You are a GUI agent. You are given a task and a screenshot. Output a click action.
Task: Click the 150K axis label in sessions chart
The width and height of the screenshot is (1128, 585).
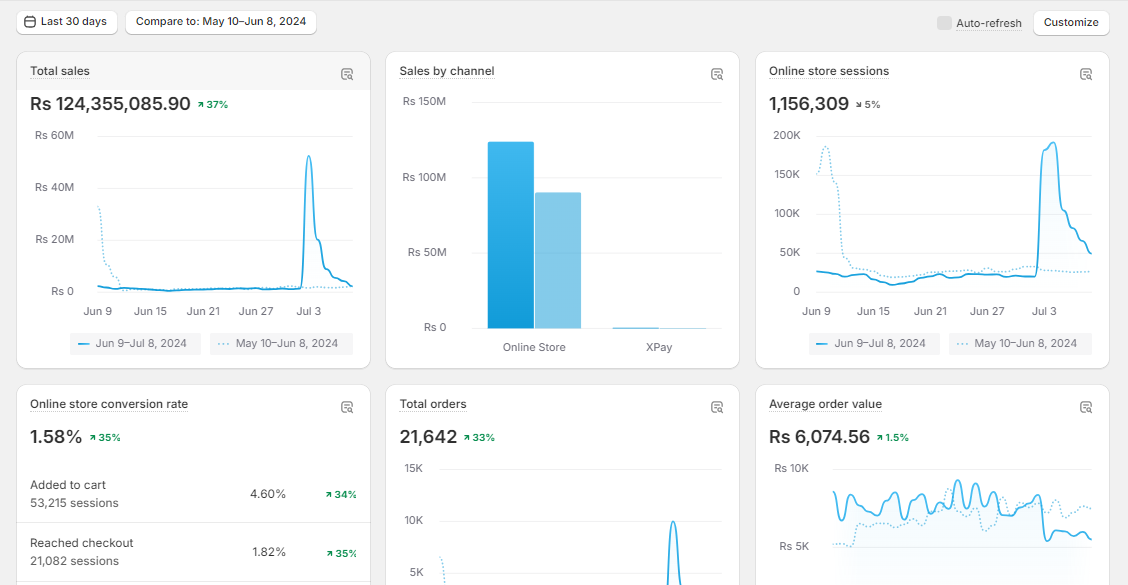(x=787, y=174)
